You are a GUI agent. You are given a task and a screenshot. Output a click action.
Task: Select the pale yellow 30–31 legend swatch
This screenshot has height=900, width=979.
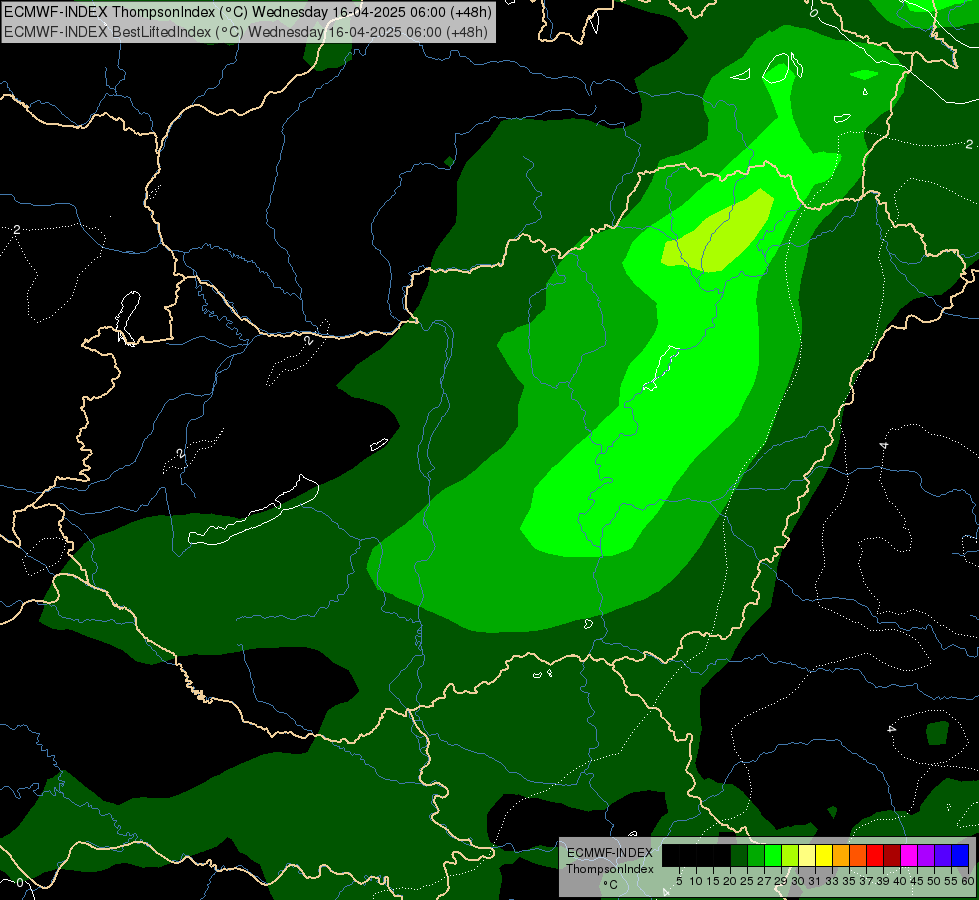tap(807, 855)
